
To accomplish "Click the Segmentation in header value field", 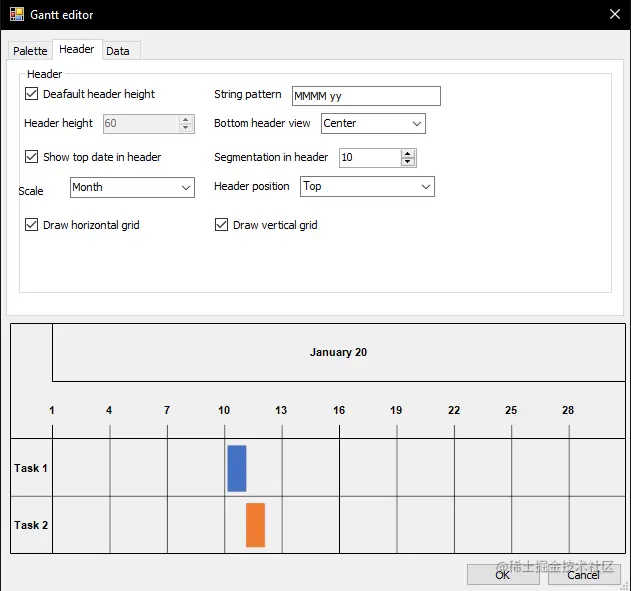I will [370, 157].
